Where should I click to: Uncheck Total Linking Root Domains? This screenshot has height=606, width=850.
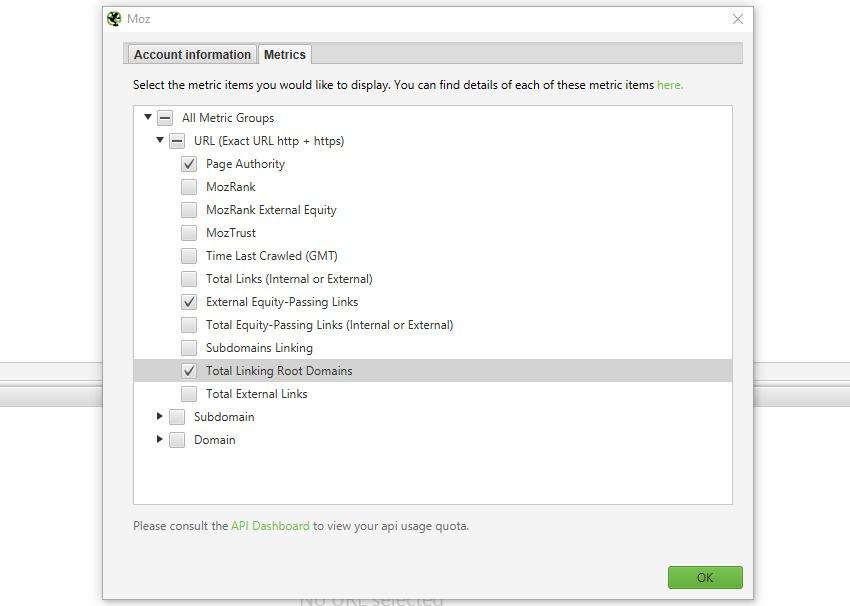[189, 371]
